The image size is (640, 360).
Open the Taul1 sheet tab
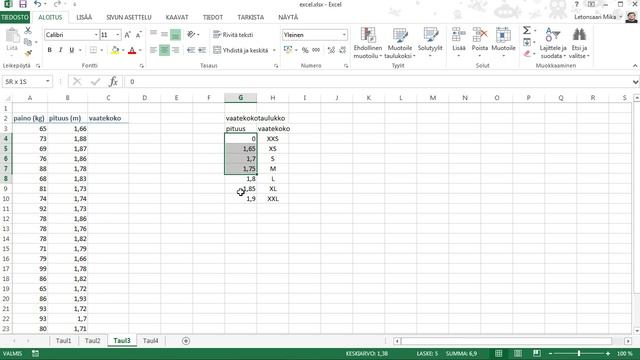(63, 341)
